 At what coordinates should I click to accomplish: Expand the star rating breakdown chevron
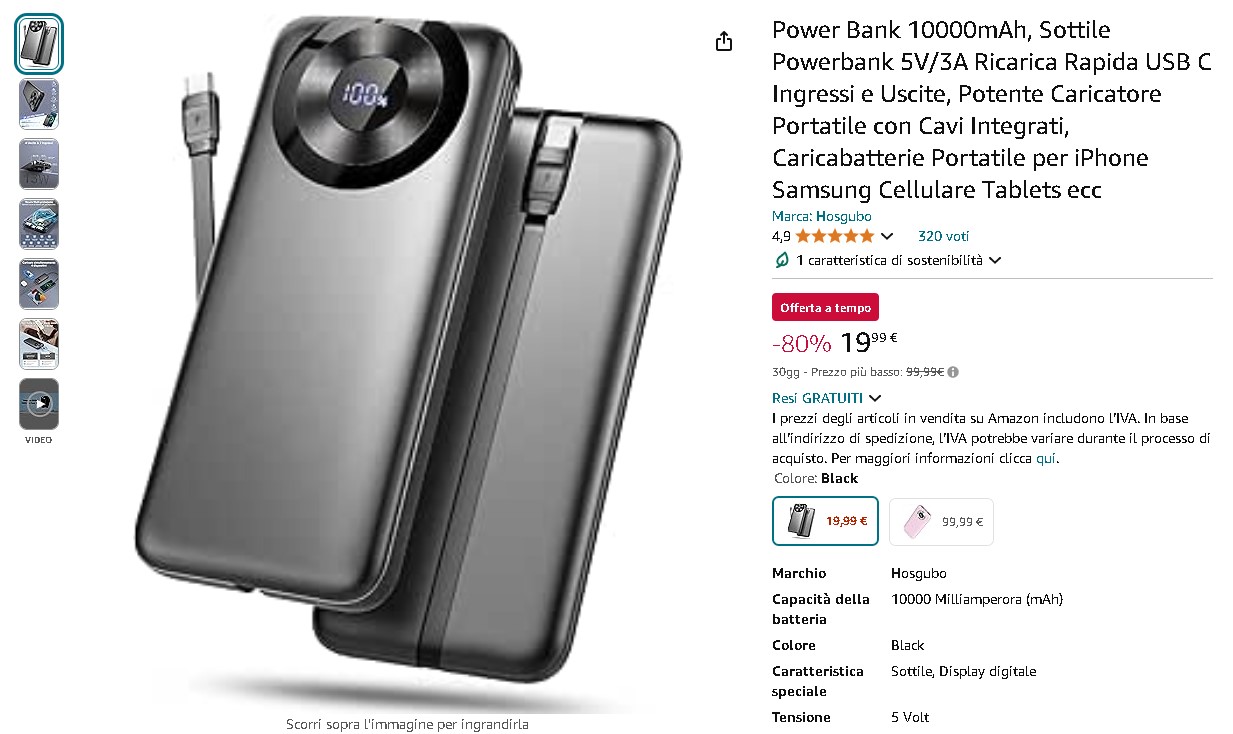tap(886, 237)
